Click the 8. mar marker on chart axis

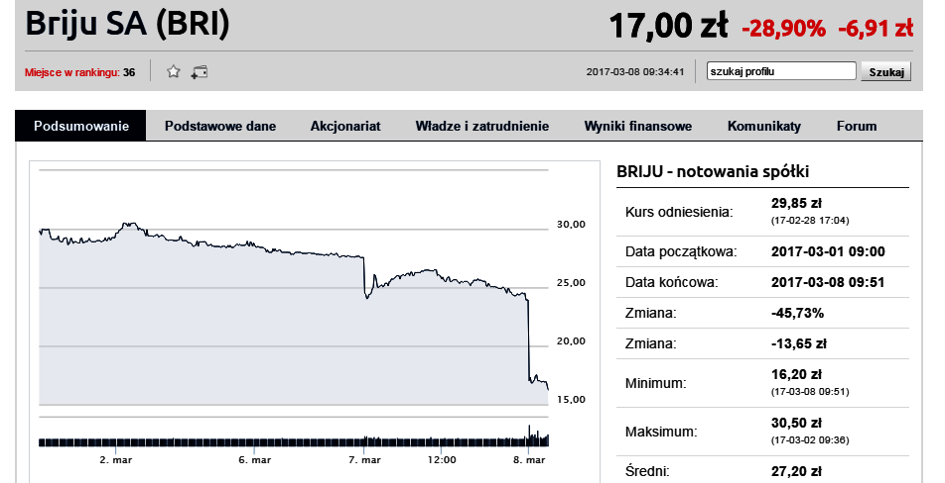pos(529,459)
